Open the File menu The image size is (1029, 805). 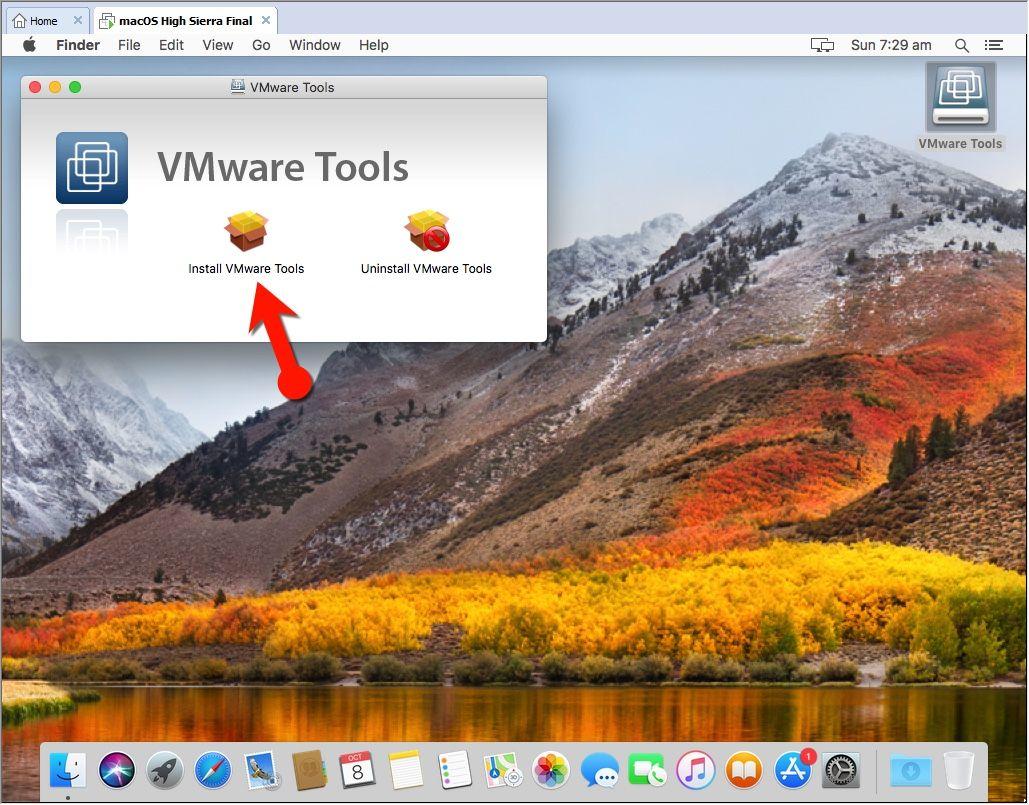coord(129,45)
